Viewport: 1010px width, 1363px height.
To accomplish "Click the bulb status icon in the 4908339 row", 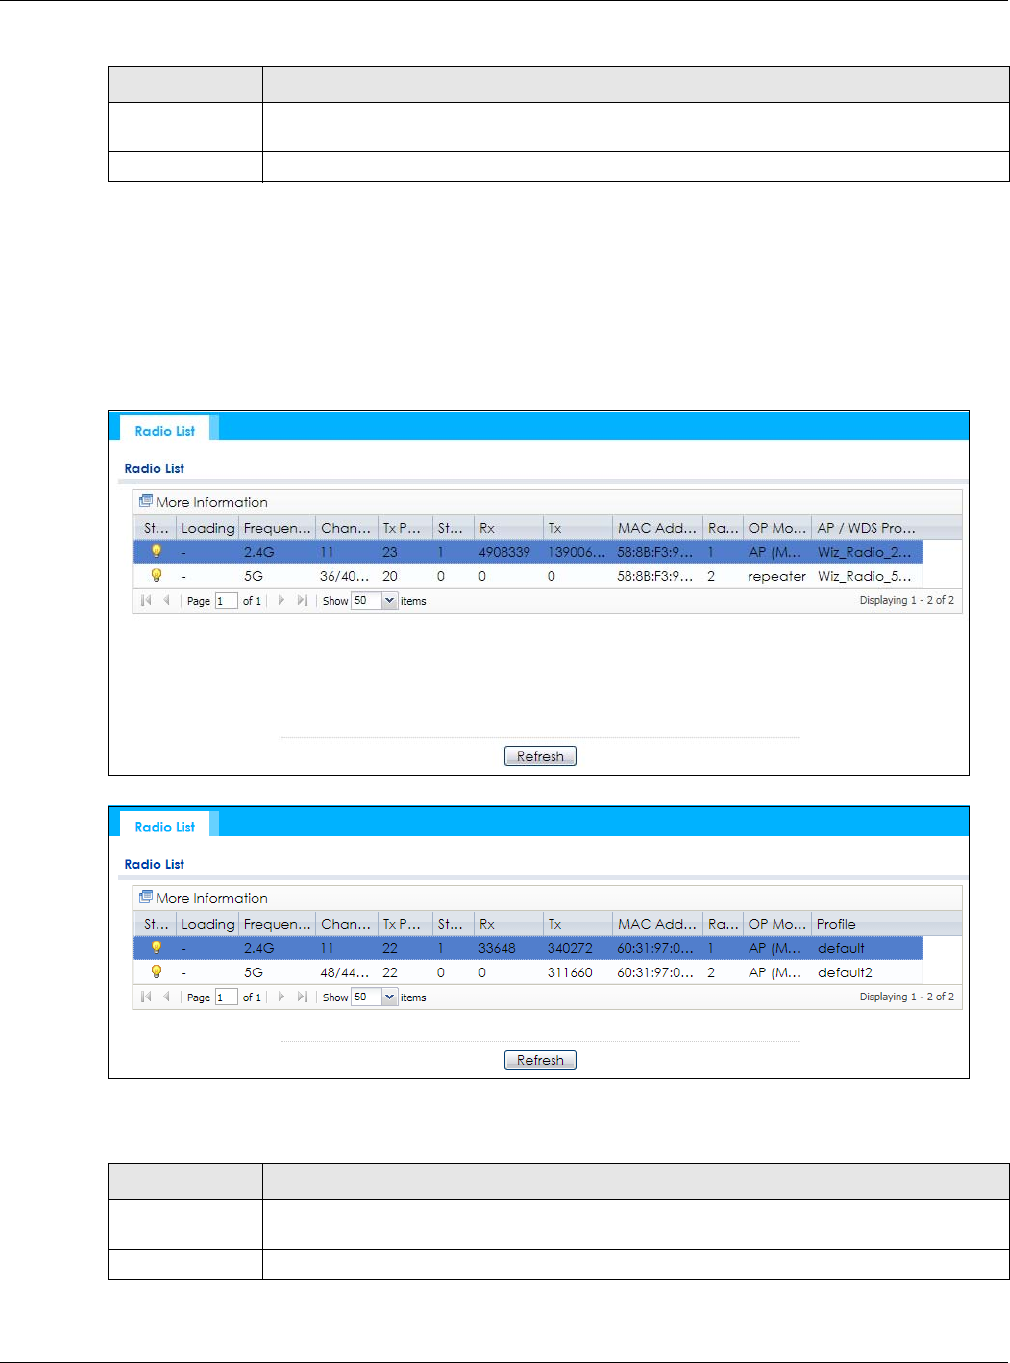I will (x=156, y=551).
